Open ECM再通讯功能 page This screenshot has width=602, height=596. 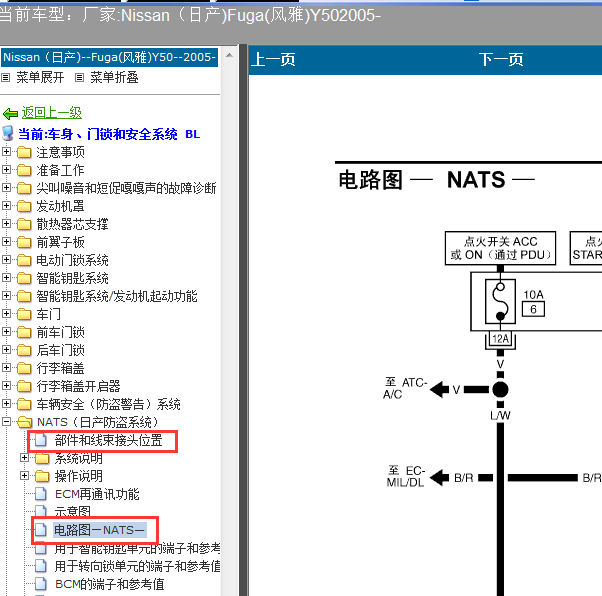97,494
